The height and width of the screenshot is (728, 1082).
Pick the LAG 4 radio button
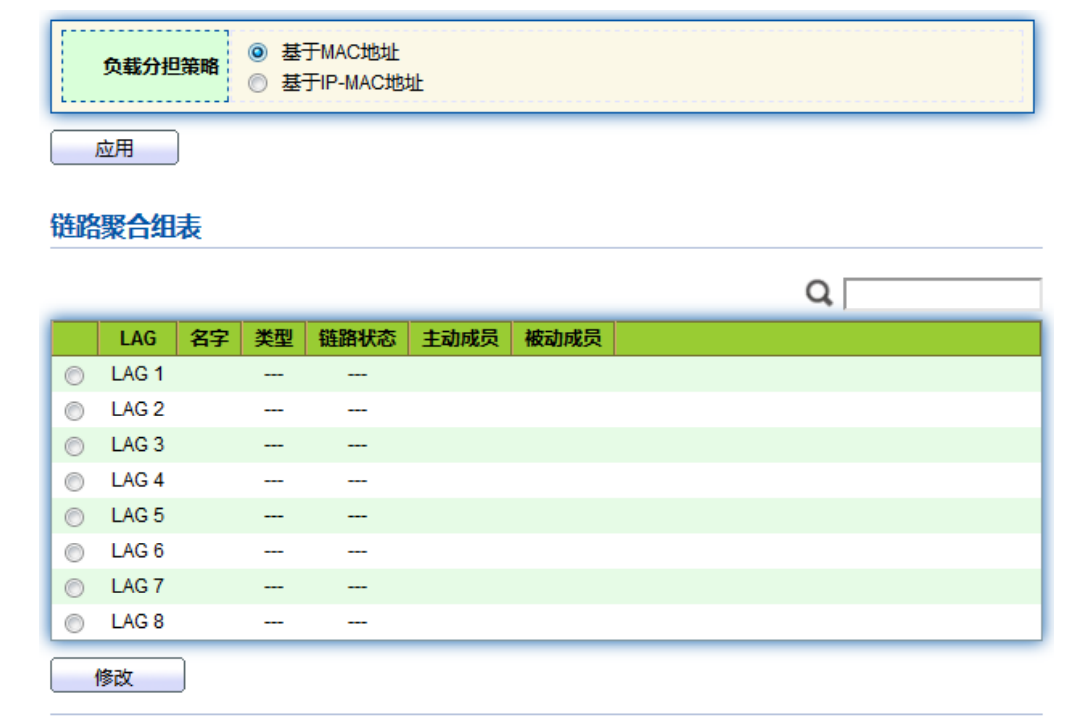74,482
